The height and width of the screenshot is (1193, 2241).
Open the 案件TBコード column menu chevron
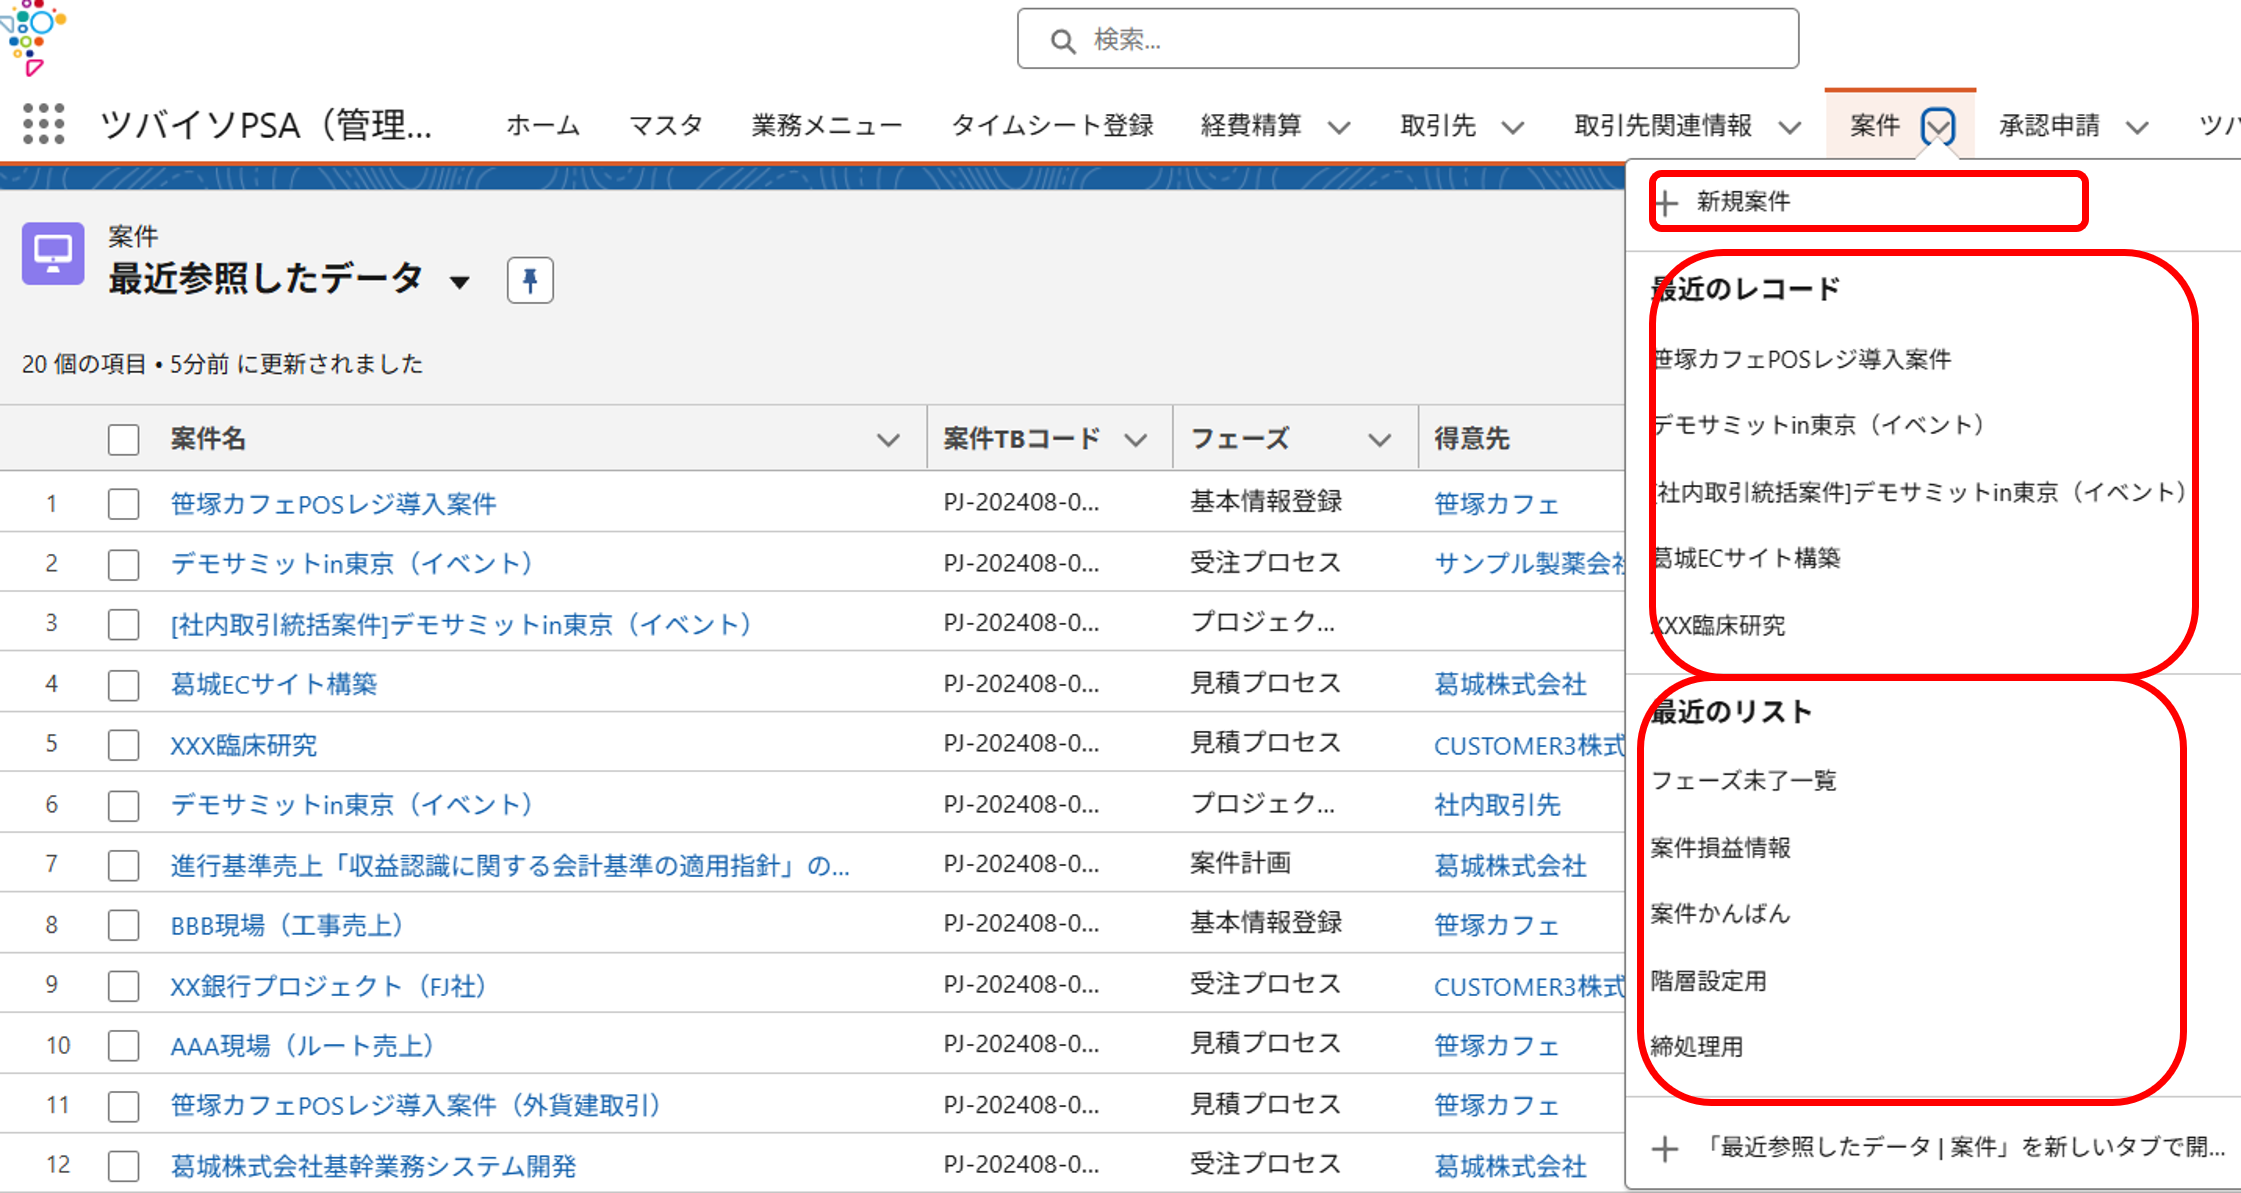pos(1135,440)
